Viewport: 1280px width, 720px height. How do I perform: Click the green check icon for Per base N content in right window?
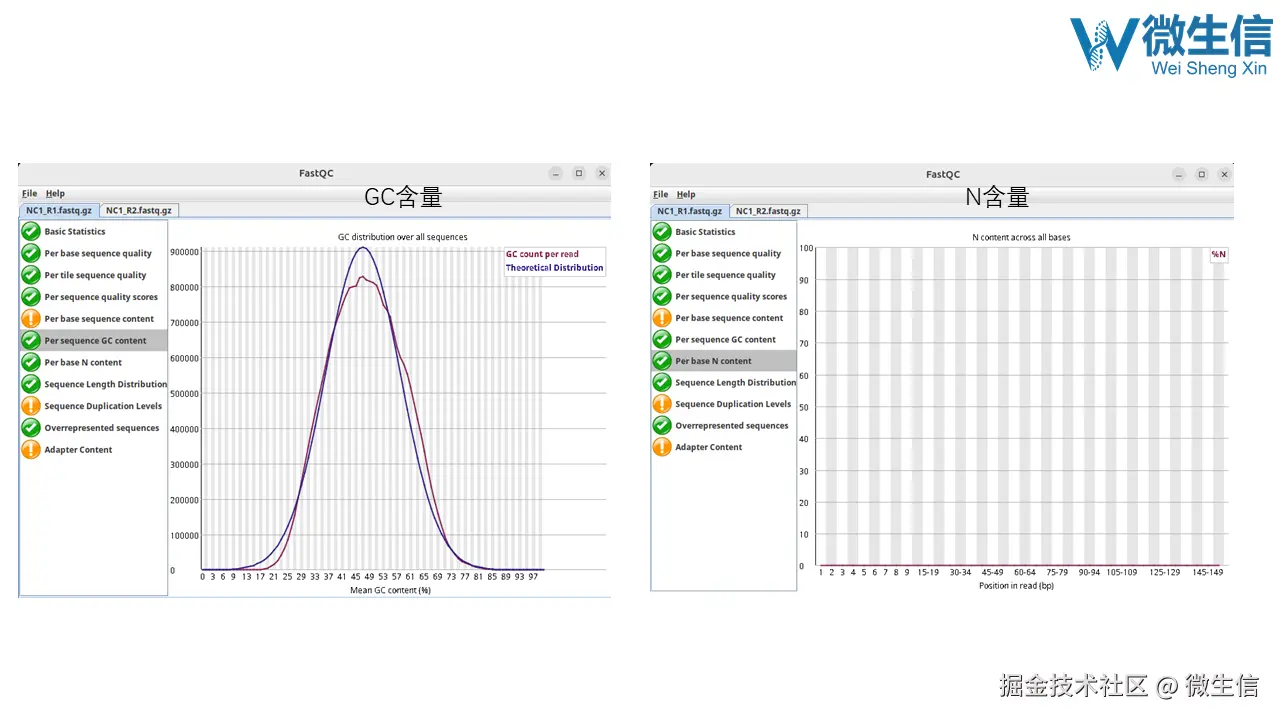[x=662, y=361]
